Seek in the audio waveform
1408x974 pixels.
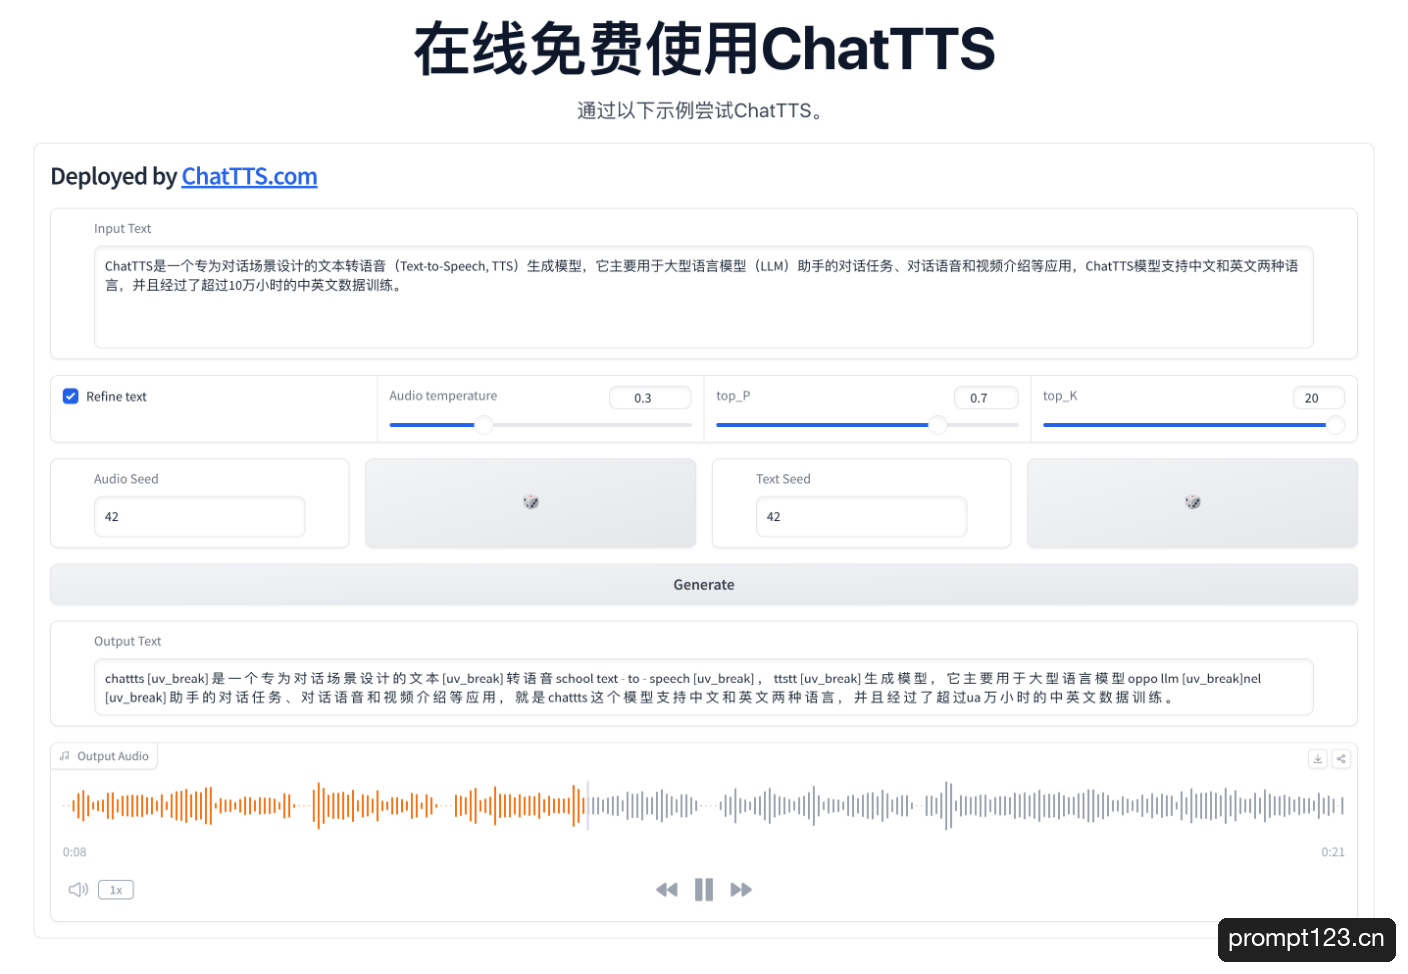(703, 805)
